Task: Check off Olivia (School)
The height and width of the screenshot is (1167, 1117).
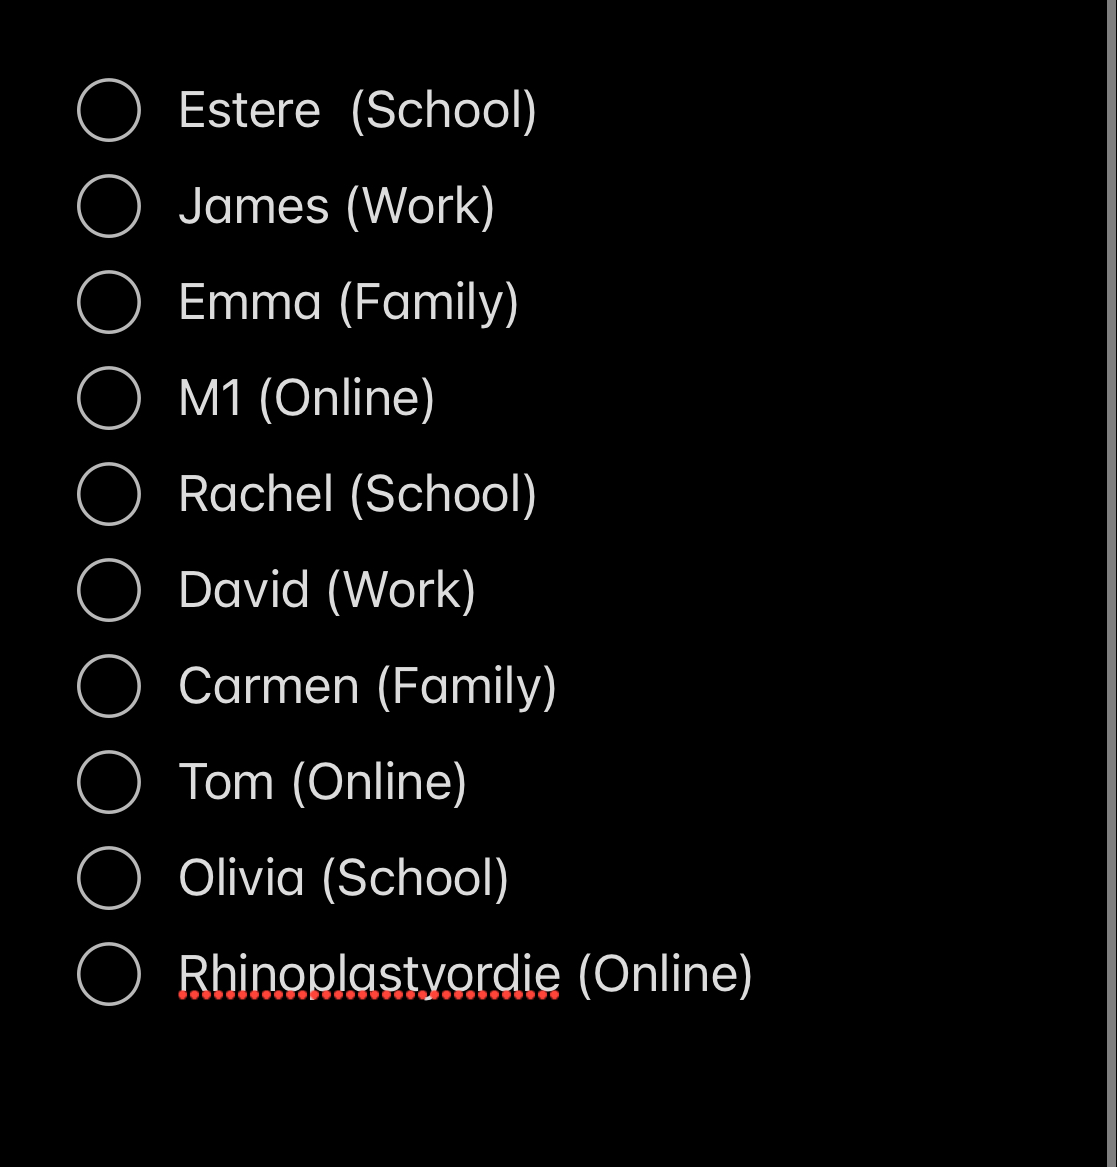Action: (109, 878)
